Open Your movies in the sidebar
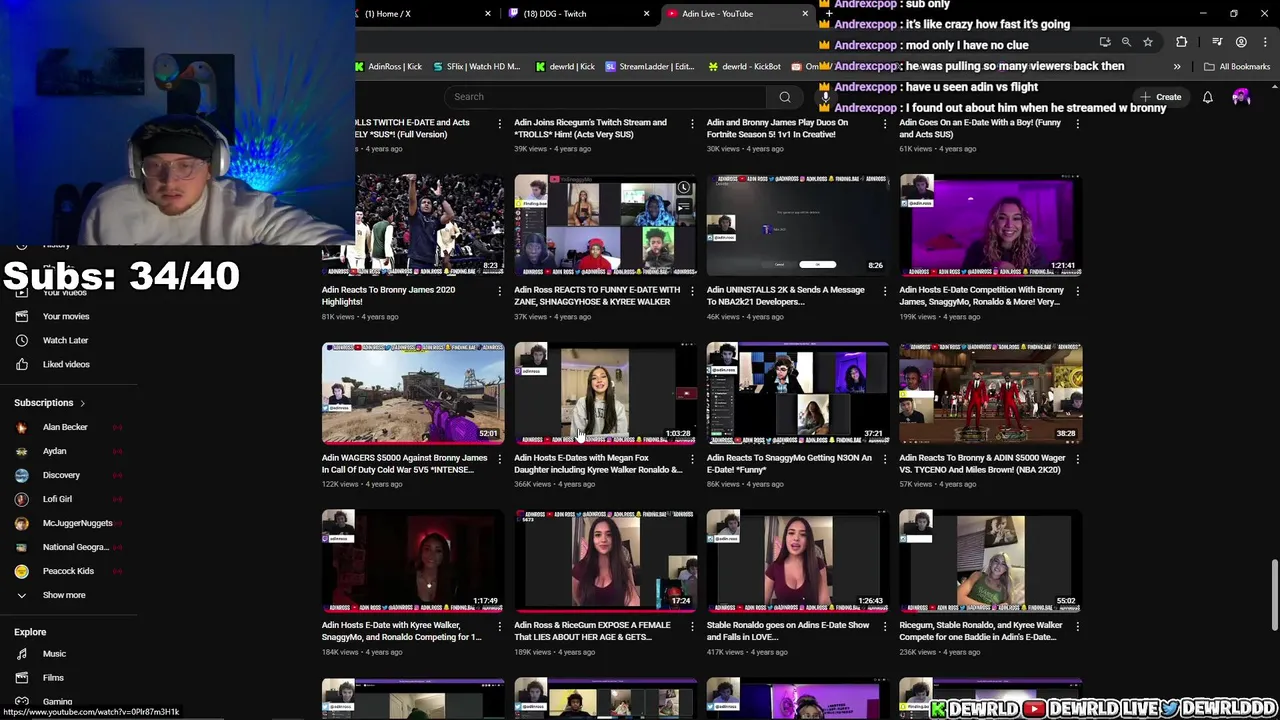This screenshot has width=1280, height=720. (x=68, y=316)
